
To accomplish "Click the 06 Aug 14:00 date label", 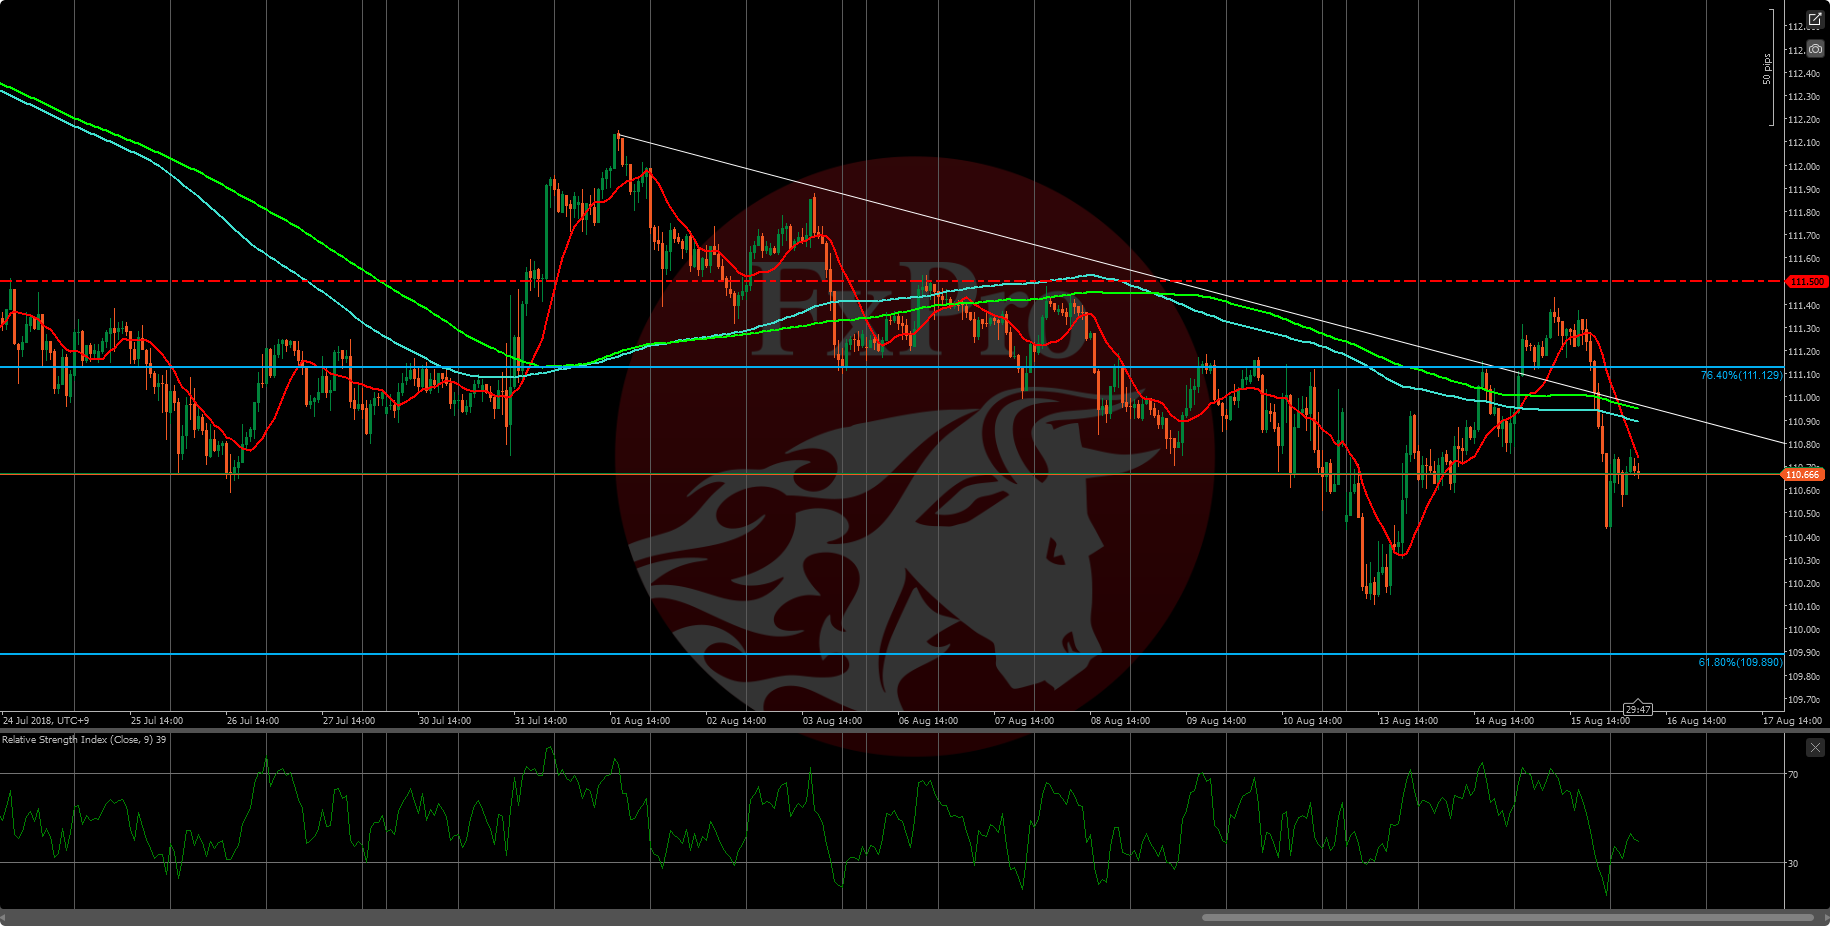I will [928, 720].
